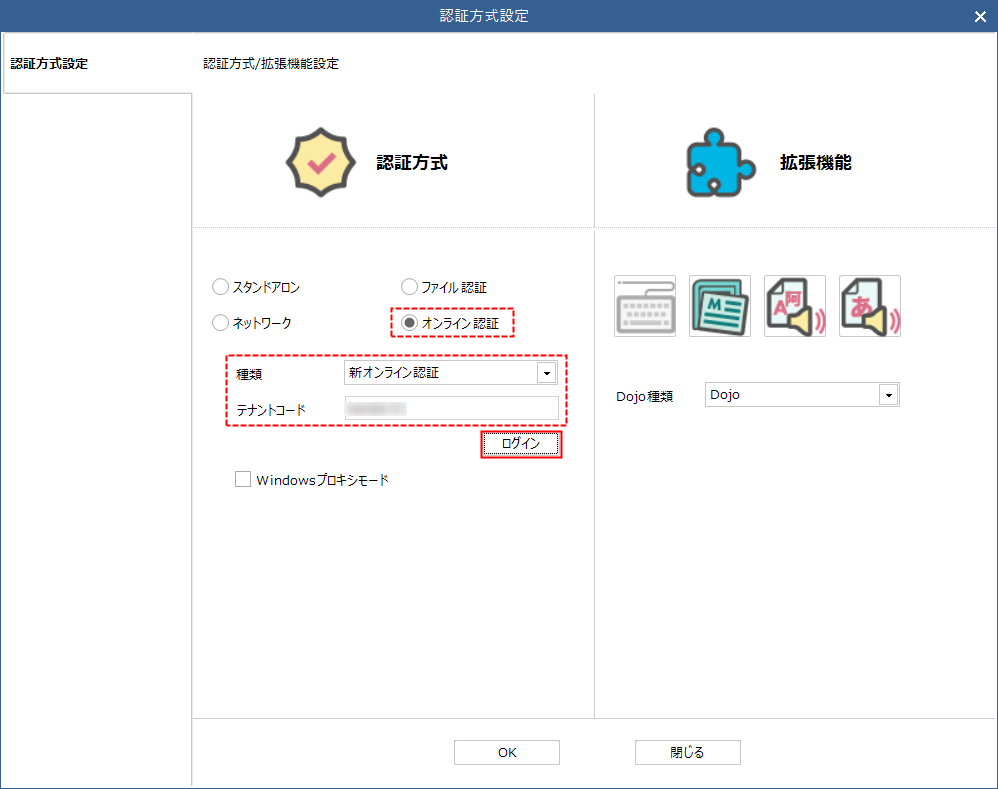Select the Japanese speech reading icon
The width and height of the screenshot is (998, 789).
(x=869, y=306)
